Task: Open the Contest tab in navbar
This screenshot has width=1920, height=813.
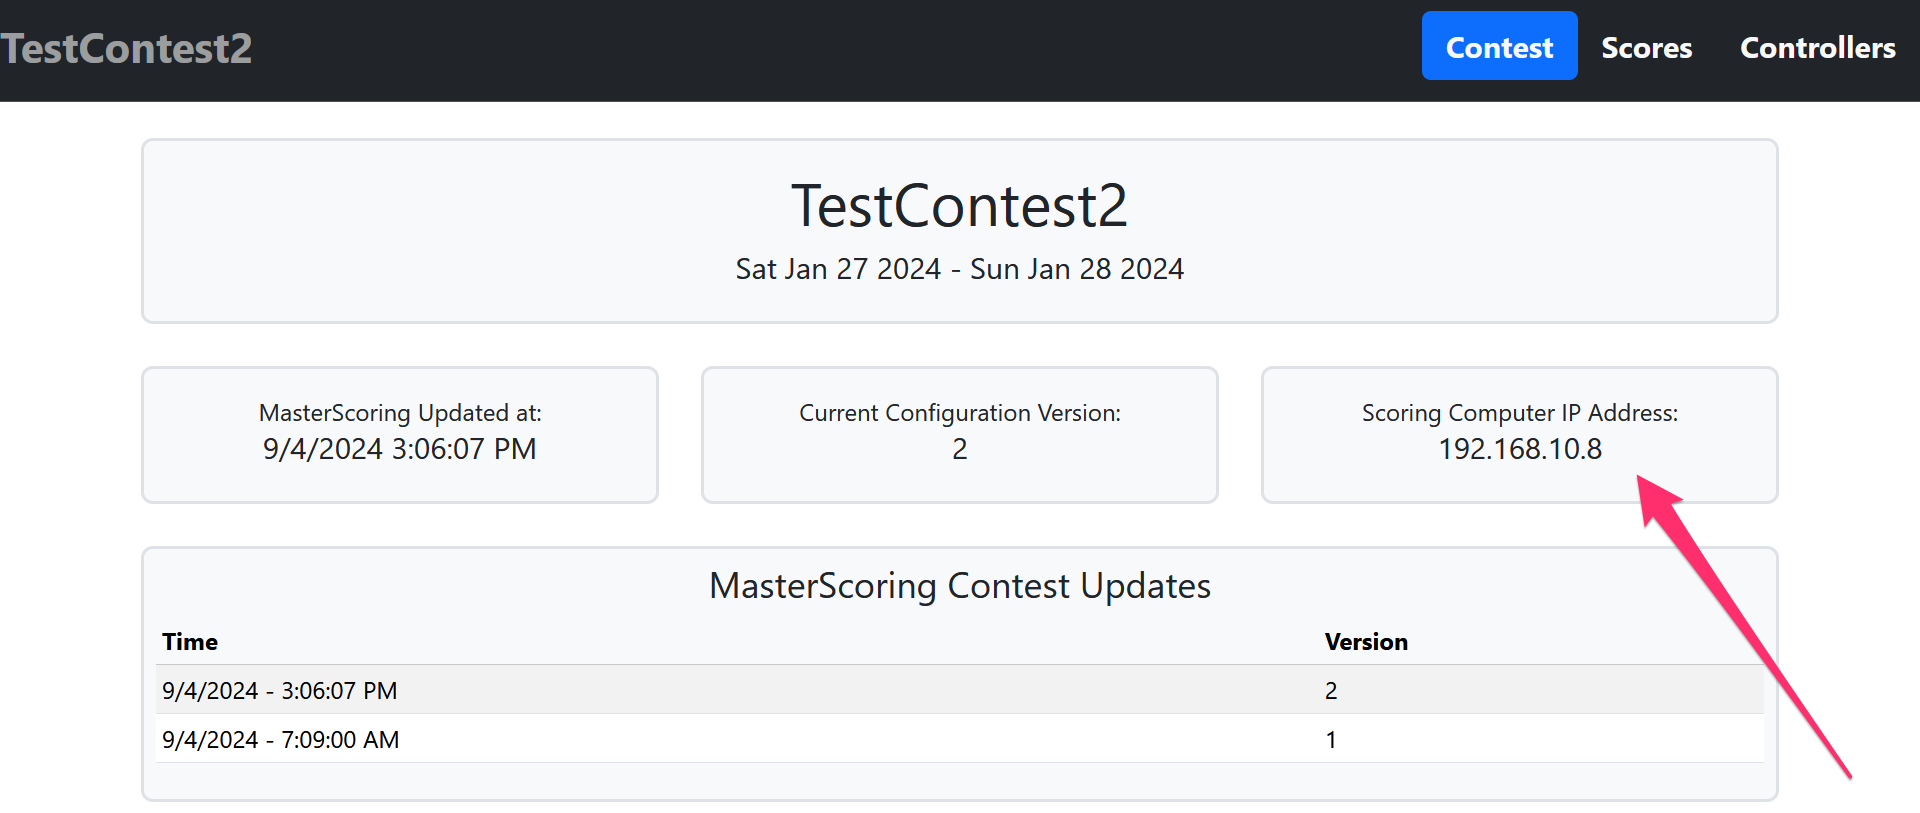Action: pos(1498,47)
